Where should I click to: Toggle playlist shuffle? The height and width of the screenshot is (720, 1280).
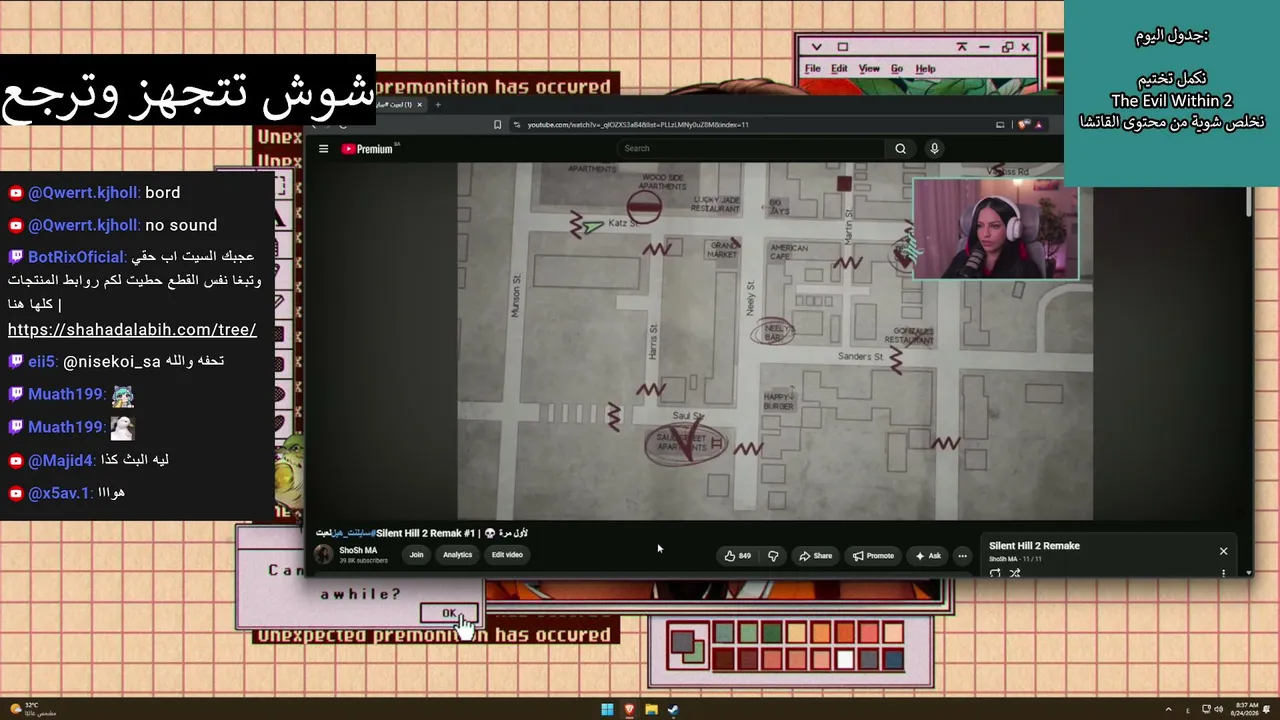[x=1015, y=573]
